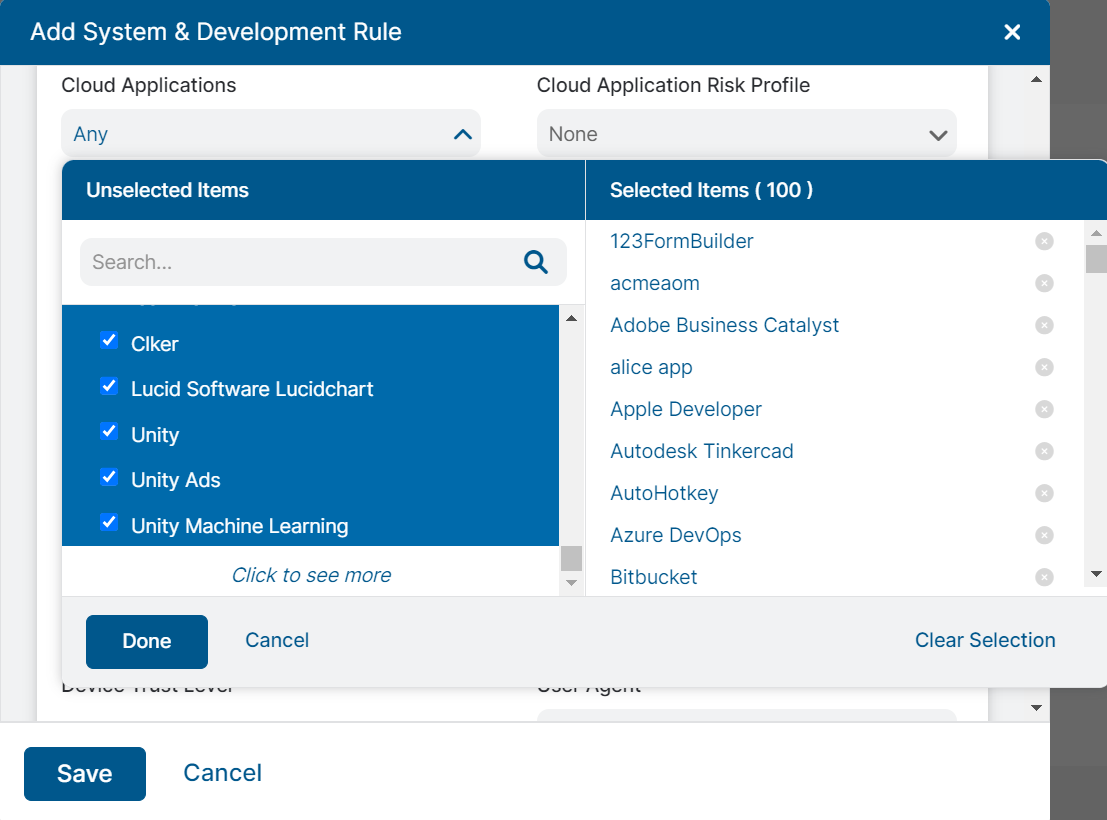Remove Apple Developer from selected items

point(1044,409)
